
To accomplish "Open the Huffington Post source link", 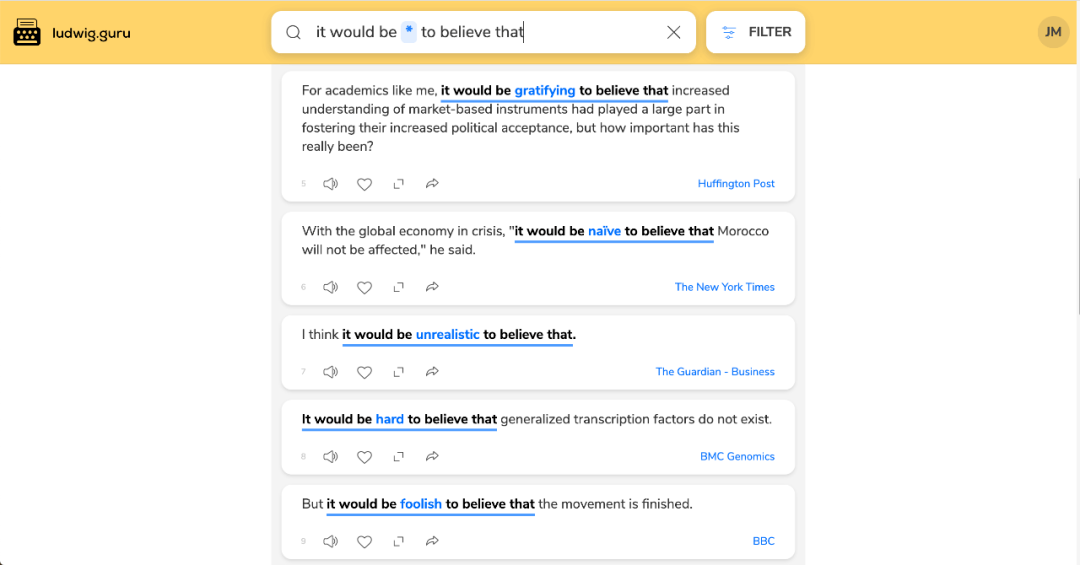I will (736, 184).
